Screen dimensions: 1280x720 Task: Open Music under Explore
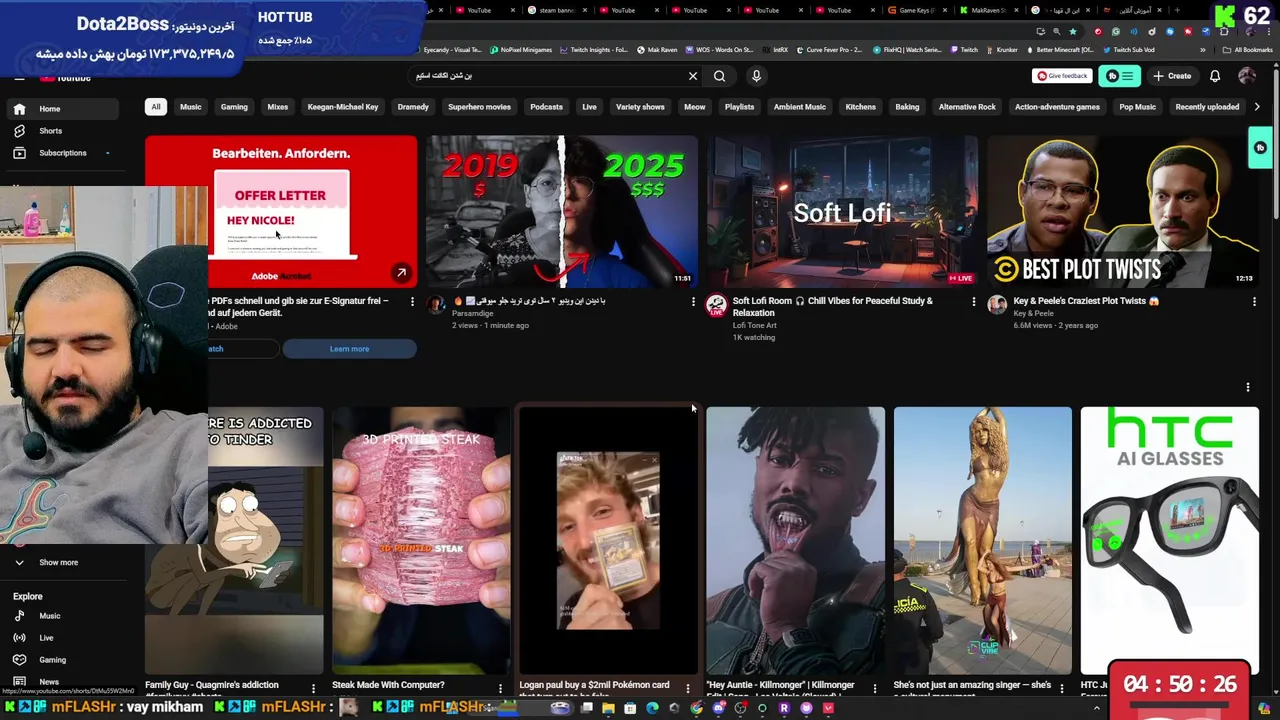pyautogui.click(x=49, y=616)
